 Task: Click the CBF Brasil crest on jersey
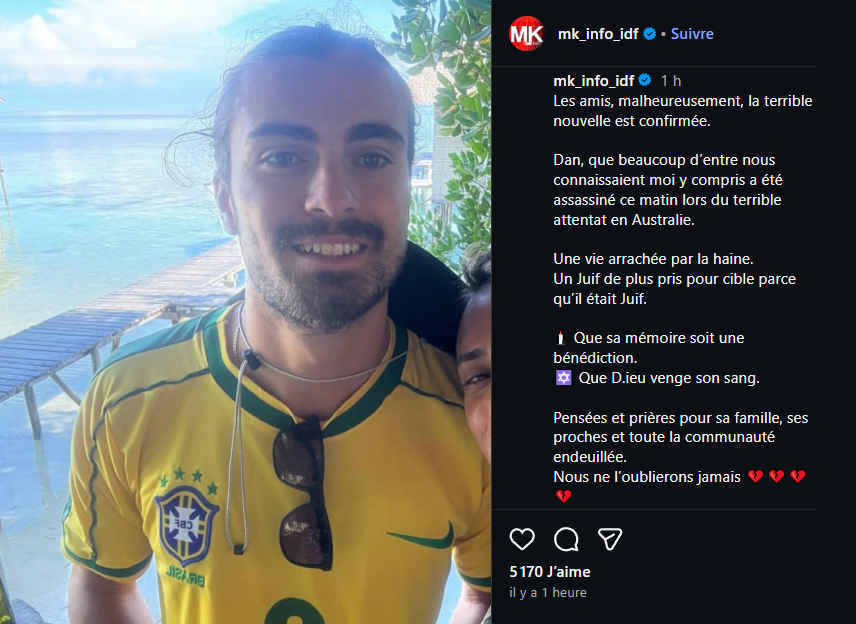(186, 526)
